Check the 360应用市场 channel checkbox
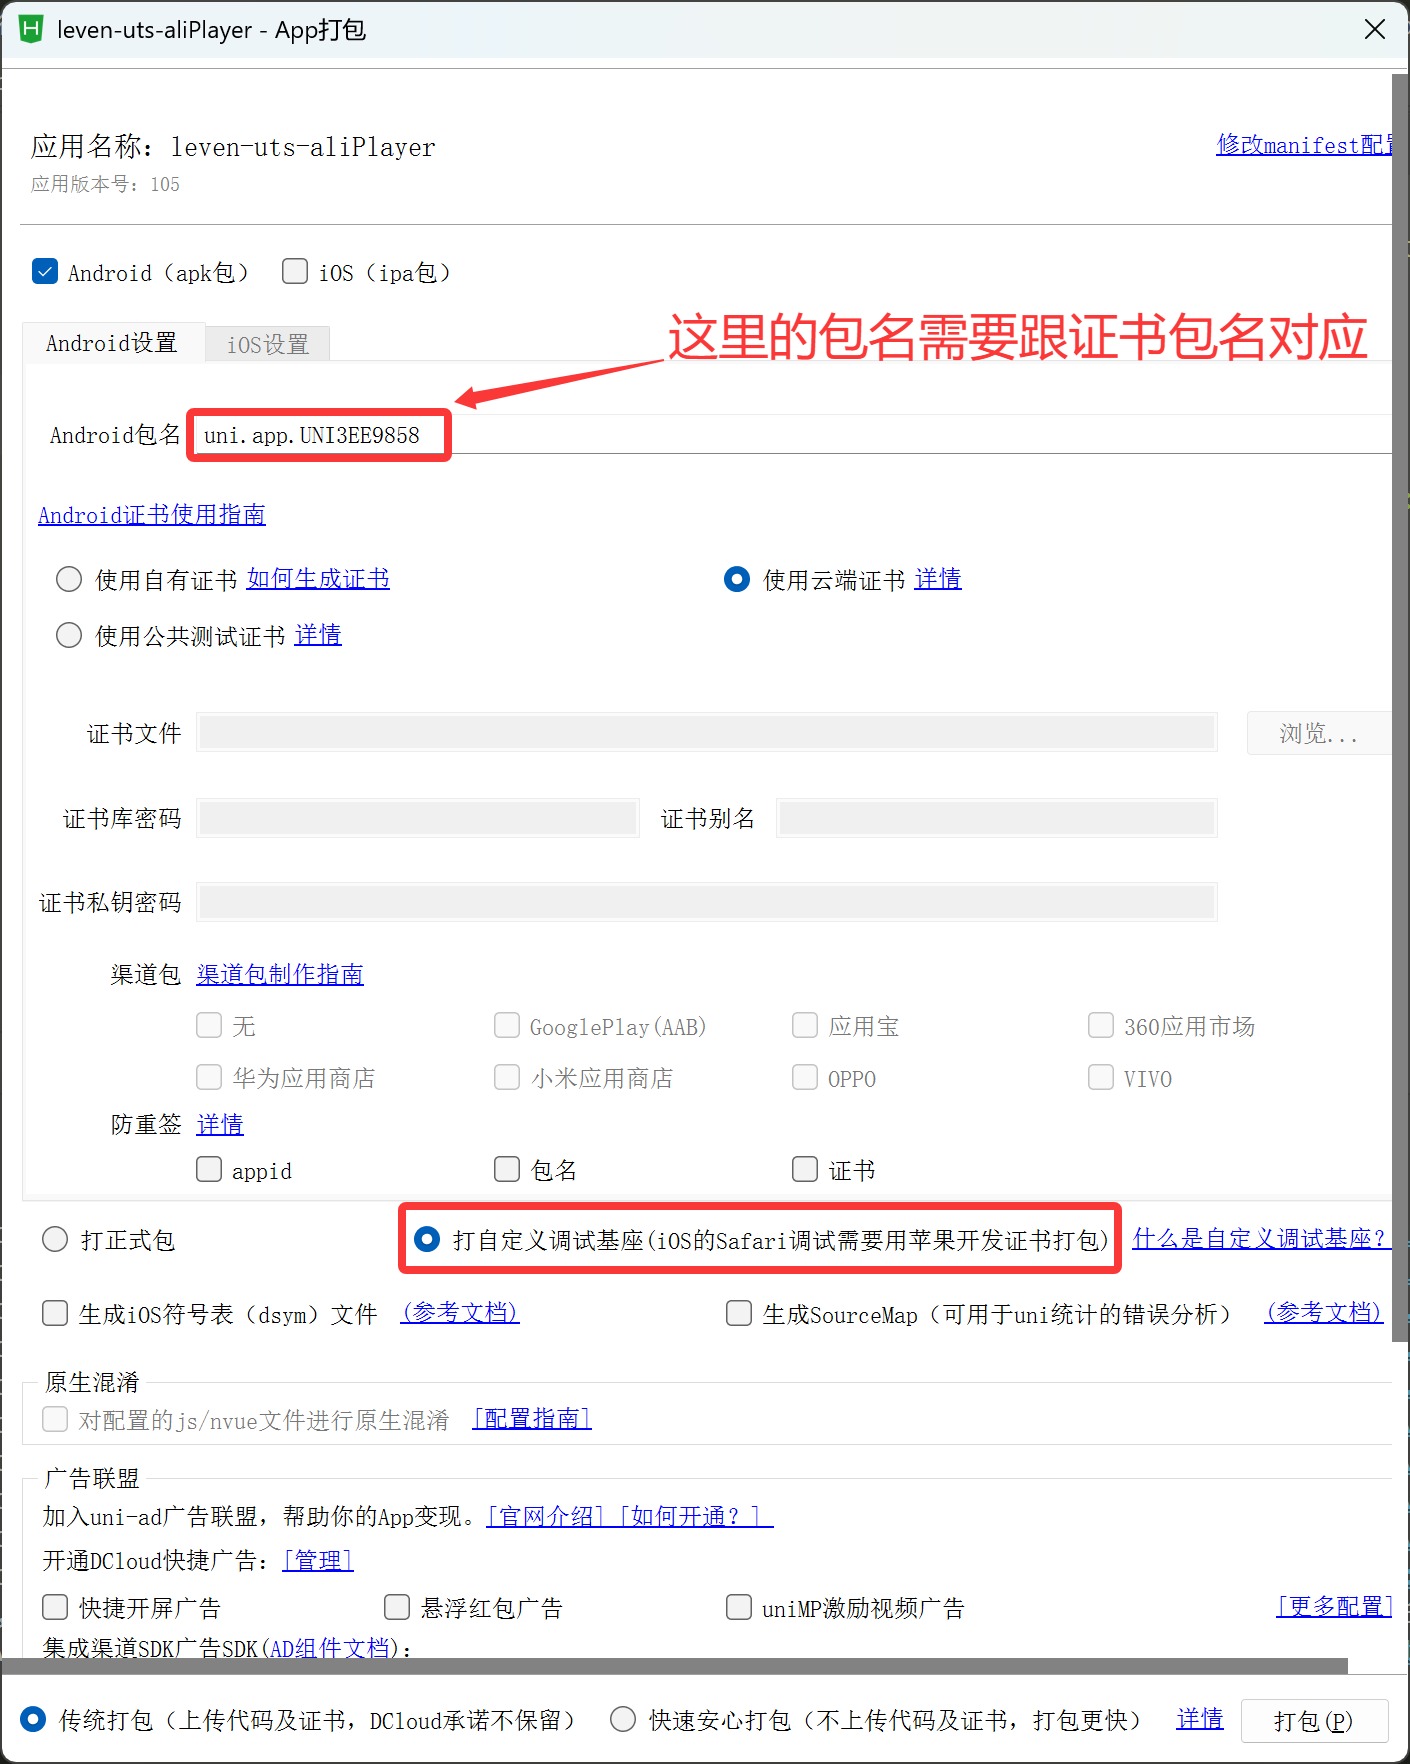This screenshot has height=1764, width=1410. 1101,1025
